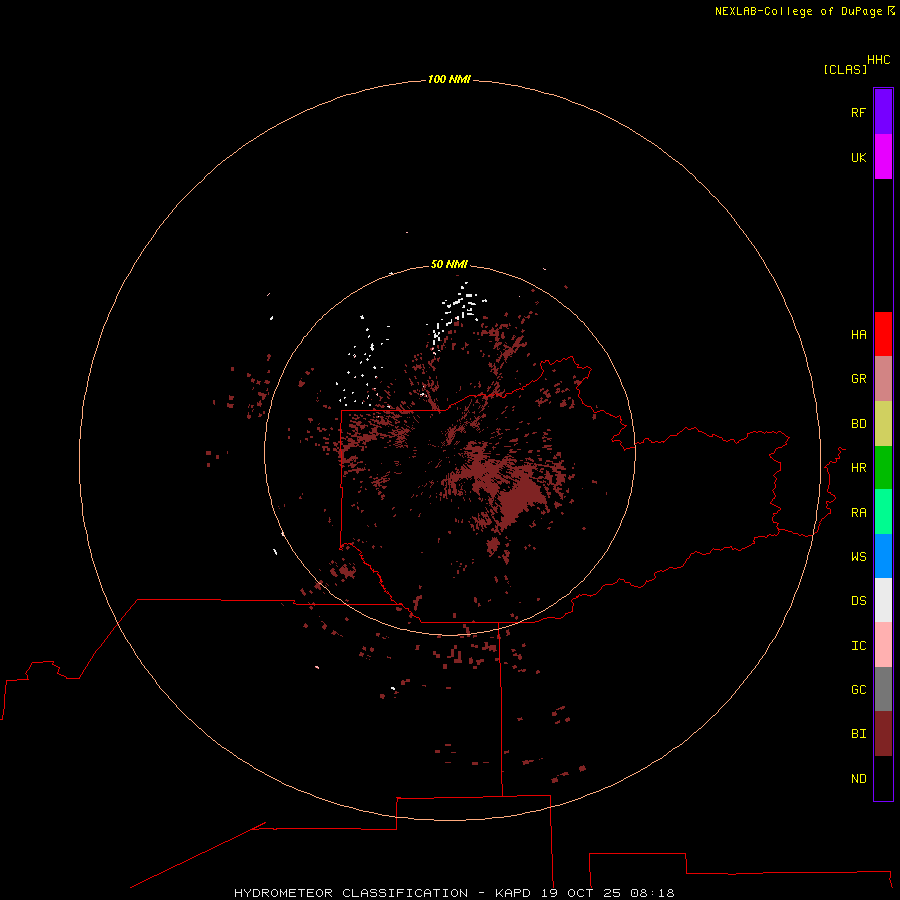This screenshot has width=900, height=900.
Task: Click the RA light green swatch
Action: (x=883, y=512)
